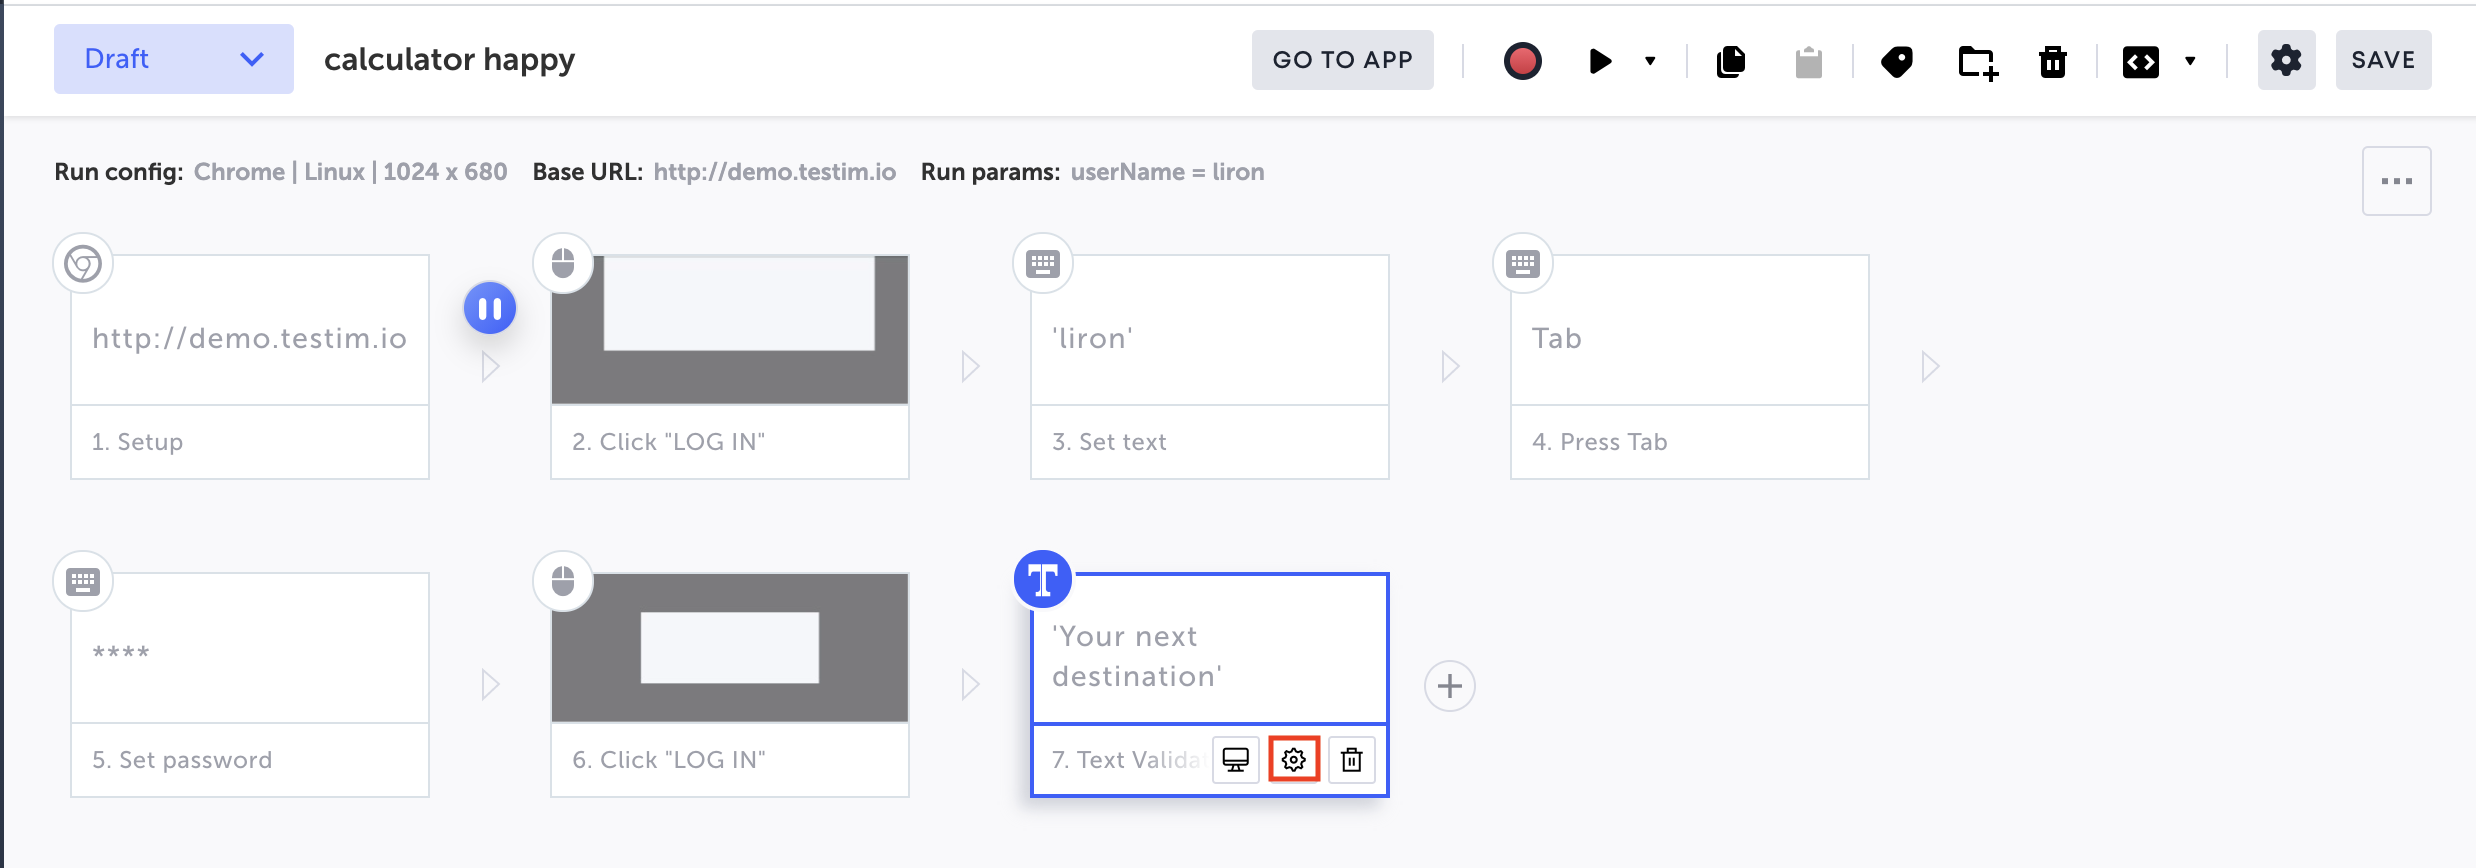Delete step 7 with its trash icon
This screenshot has height=868, width=2476.
click(1352, 760)
